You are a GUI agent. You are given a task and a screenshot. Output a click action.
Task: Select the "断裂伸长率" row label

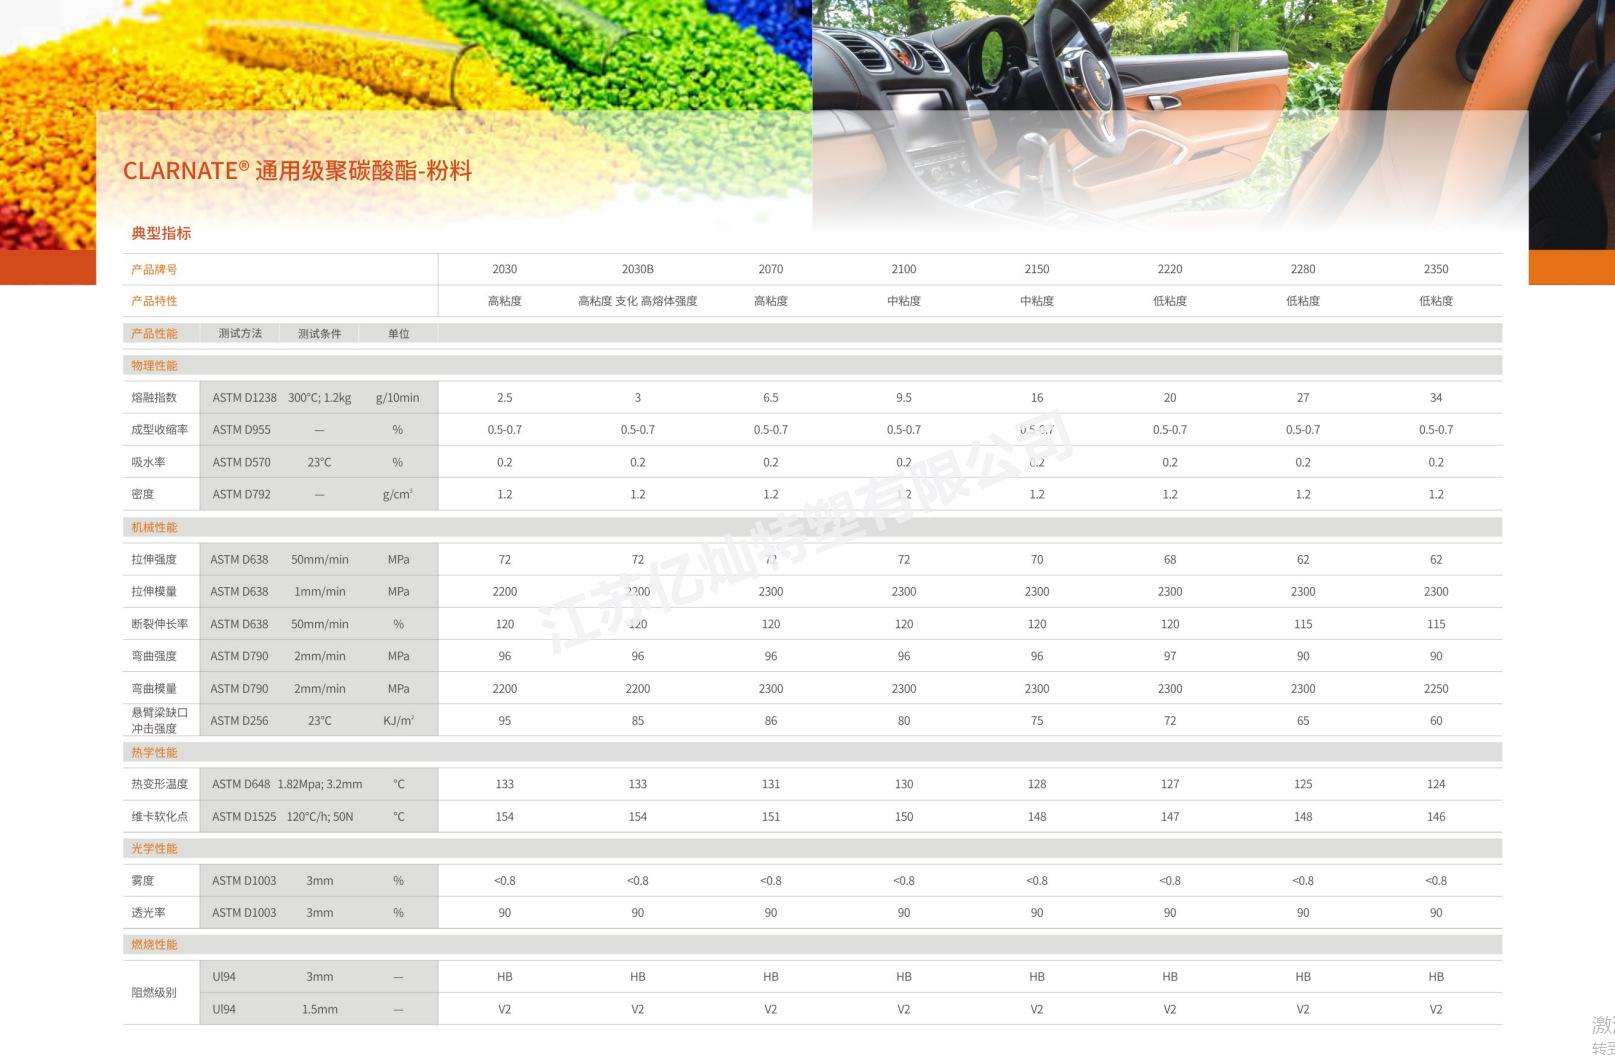coord(160,624)
